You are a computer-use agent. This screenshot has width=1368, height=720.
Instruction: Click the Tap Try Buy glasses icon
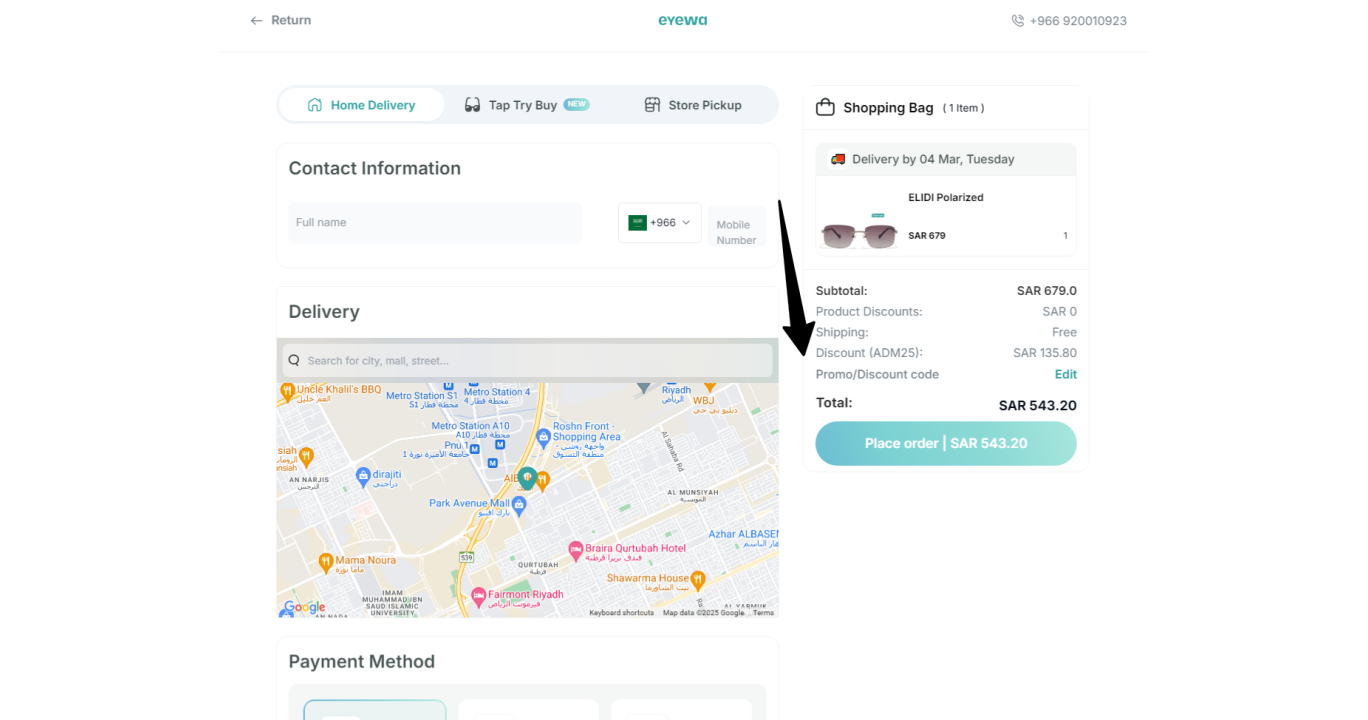click(473, 105)
